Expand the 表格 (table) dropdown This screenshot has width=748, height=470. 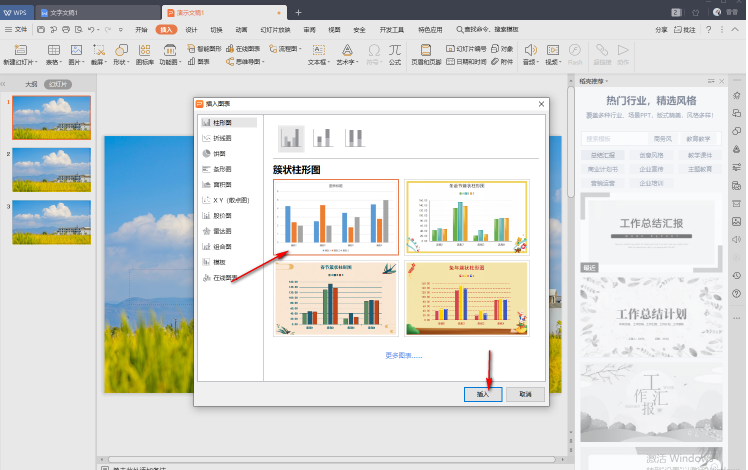point(55,61)
